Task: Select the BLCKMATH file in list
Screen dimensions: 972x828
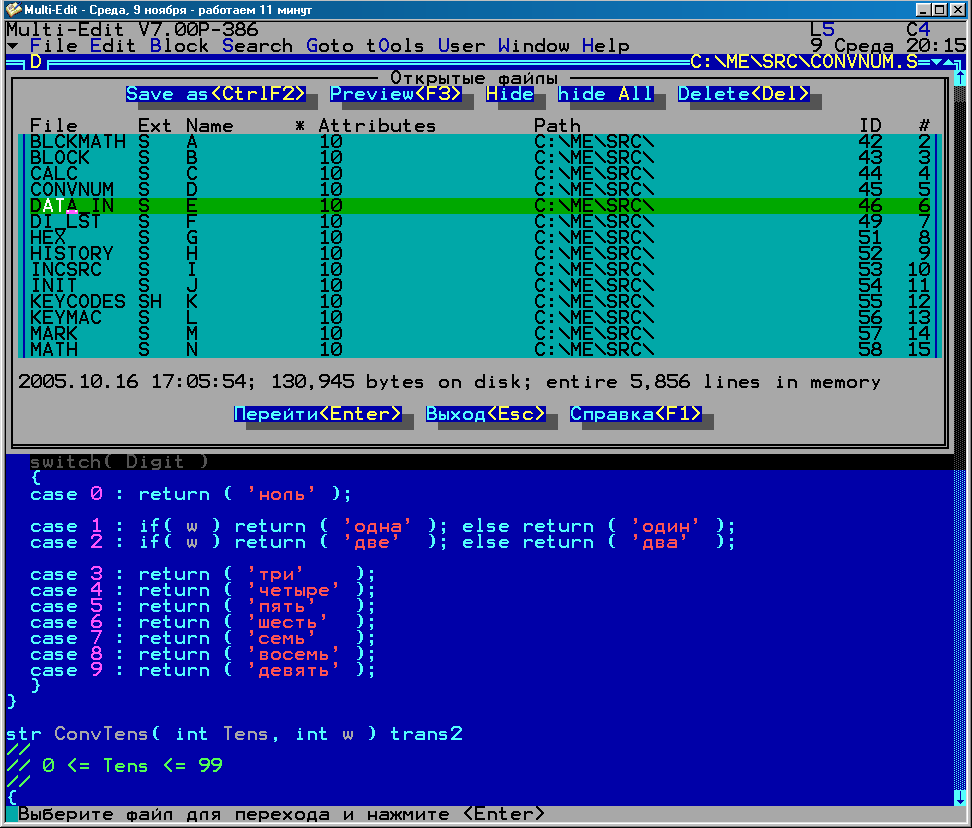Action: [x=72, y=142]
